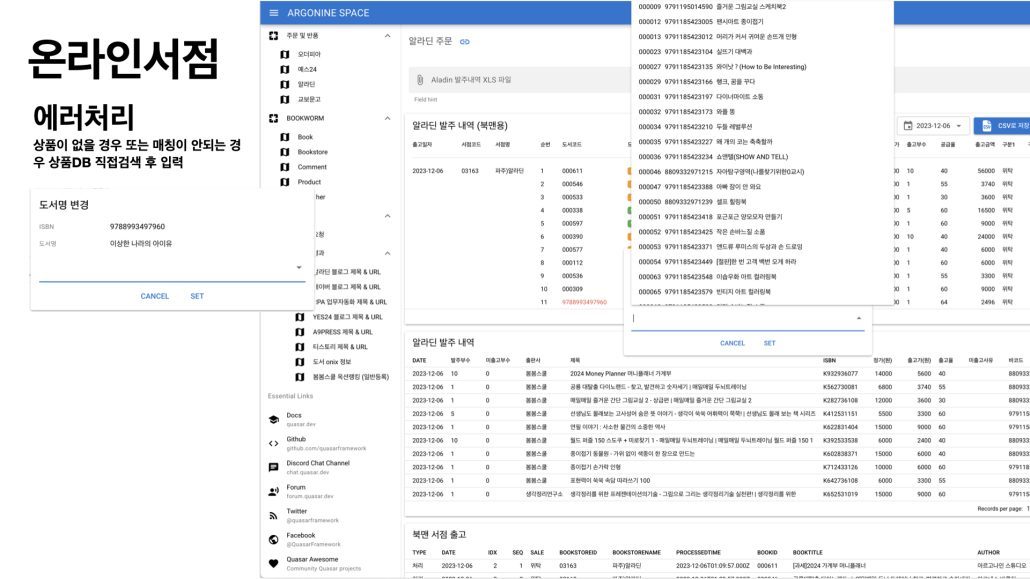Open the hamburger menu in header
Viewport: 1030px width, 579px height.
[x=273, y=12]
